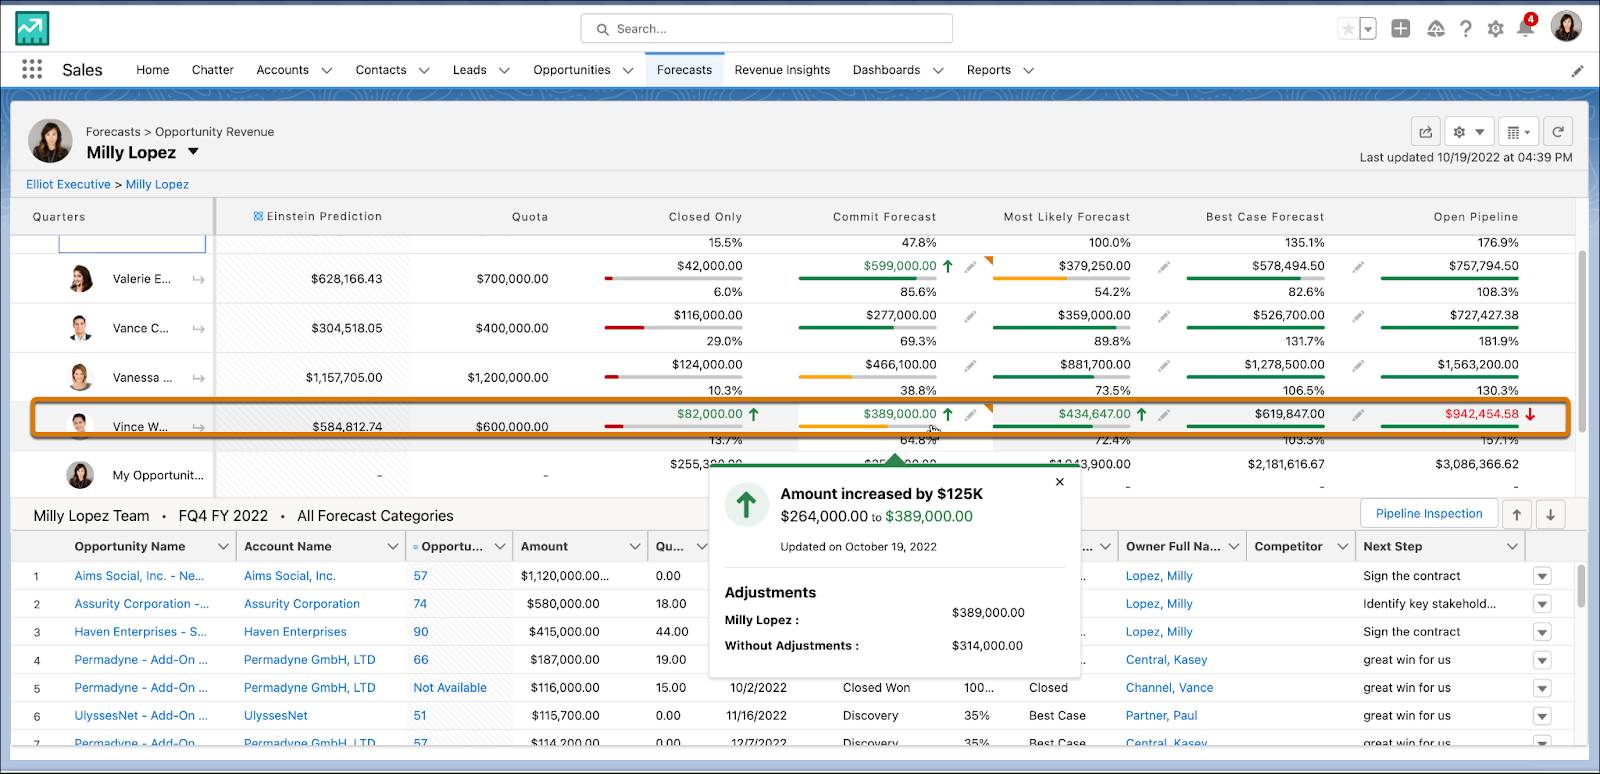The image size is (1600, 774).
Task: Open Account Name column menu chevron
Action: (x=393, y=546)
